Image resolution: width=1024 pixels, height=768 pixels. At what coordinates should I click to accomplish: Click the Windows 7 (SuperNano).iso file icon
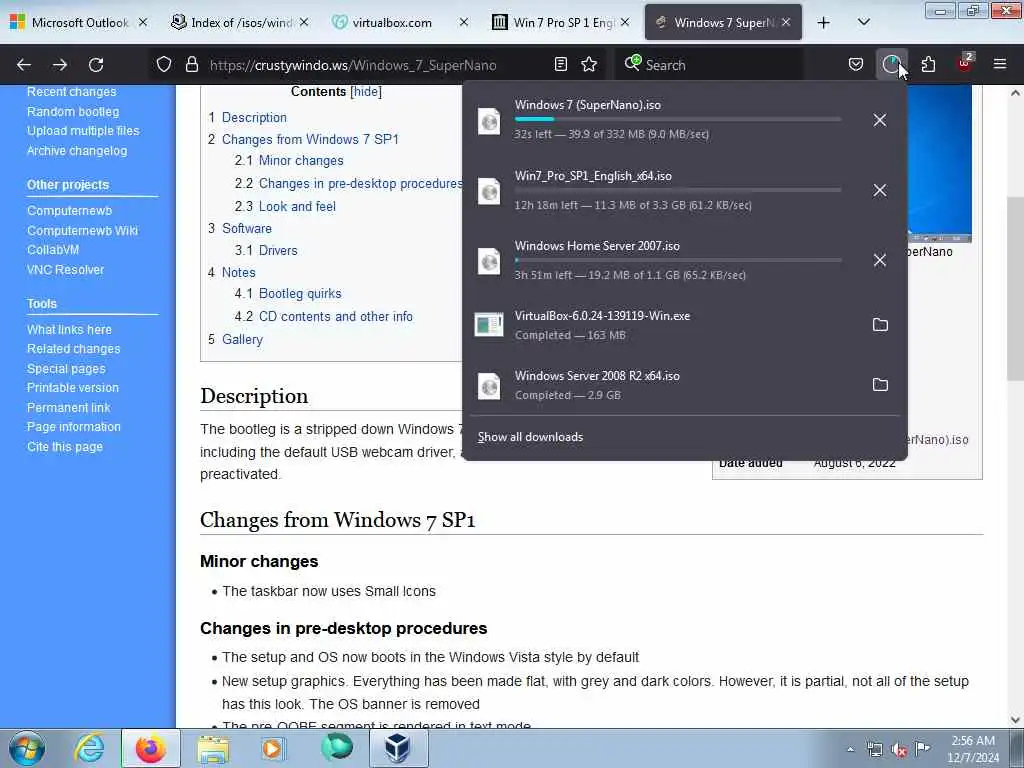[489, 121]
